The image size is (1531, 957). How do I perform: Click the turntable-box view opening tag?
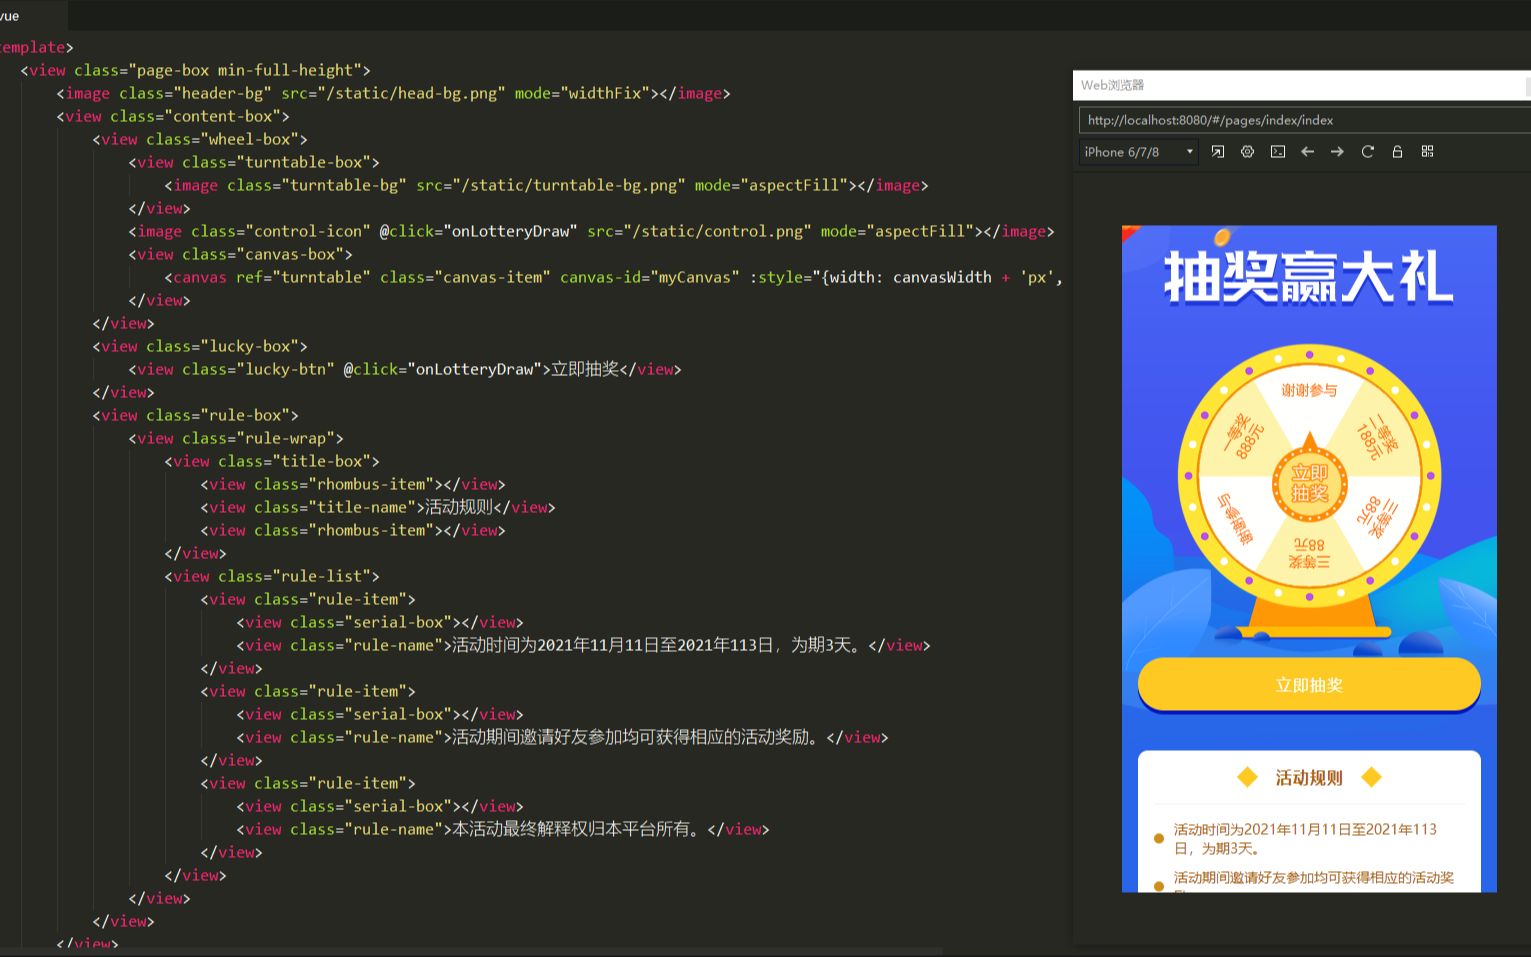[254, 162]
